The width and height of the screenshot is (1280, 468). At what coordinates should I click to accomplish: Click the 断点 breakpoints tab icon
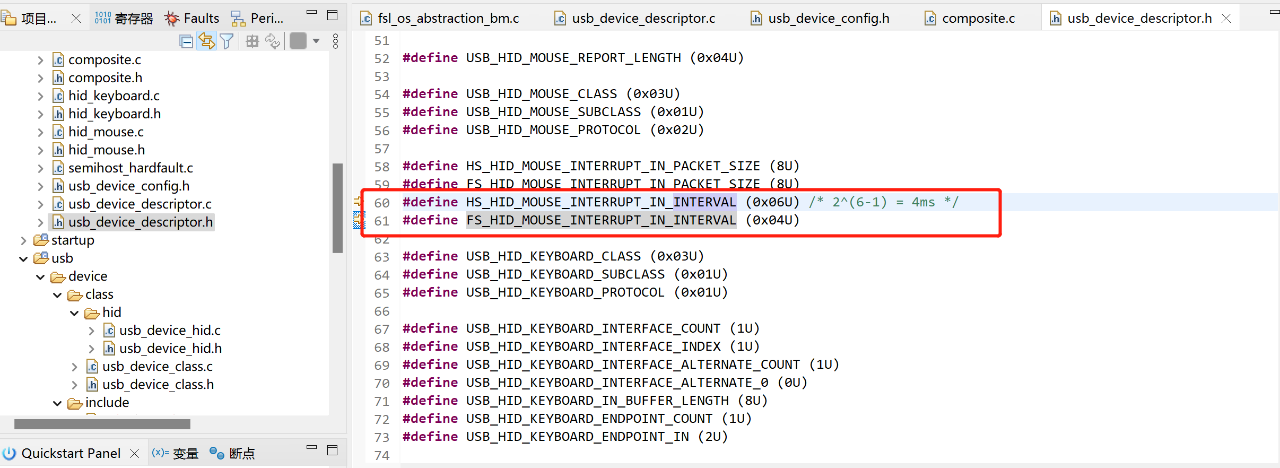[217, 453]
